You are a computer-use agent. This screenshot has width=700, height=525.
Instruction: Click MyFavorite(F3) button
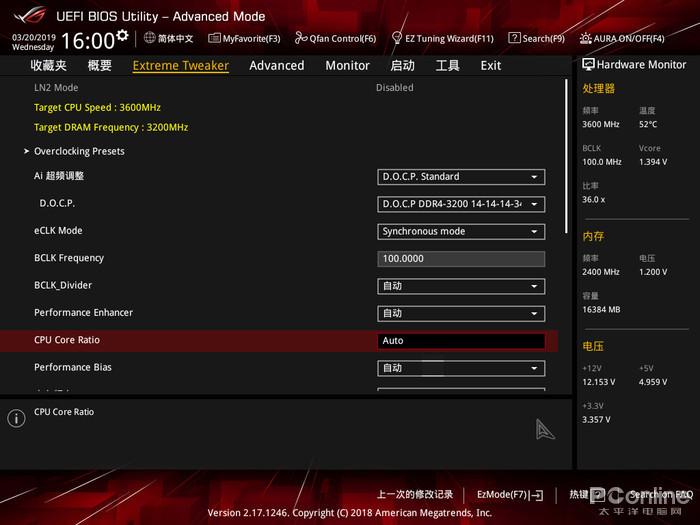click(244, 38)
